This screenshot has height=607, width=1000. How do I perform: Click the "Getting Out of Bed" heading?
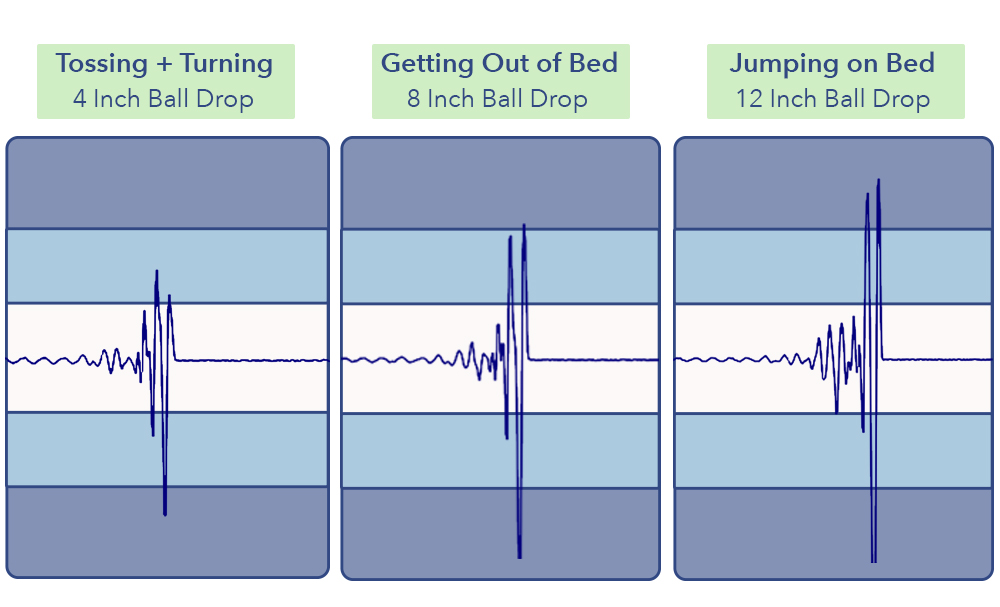(x=499, y=64)
